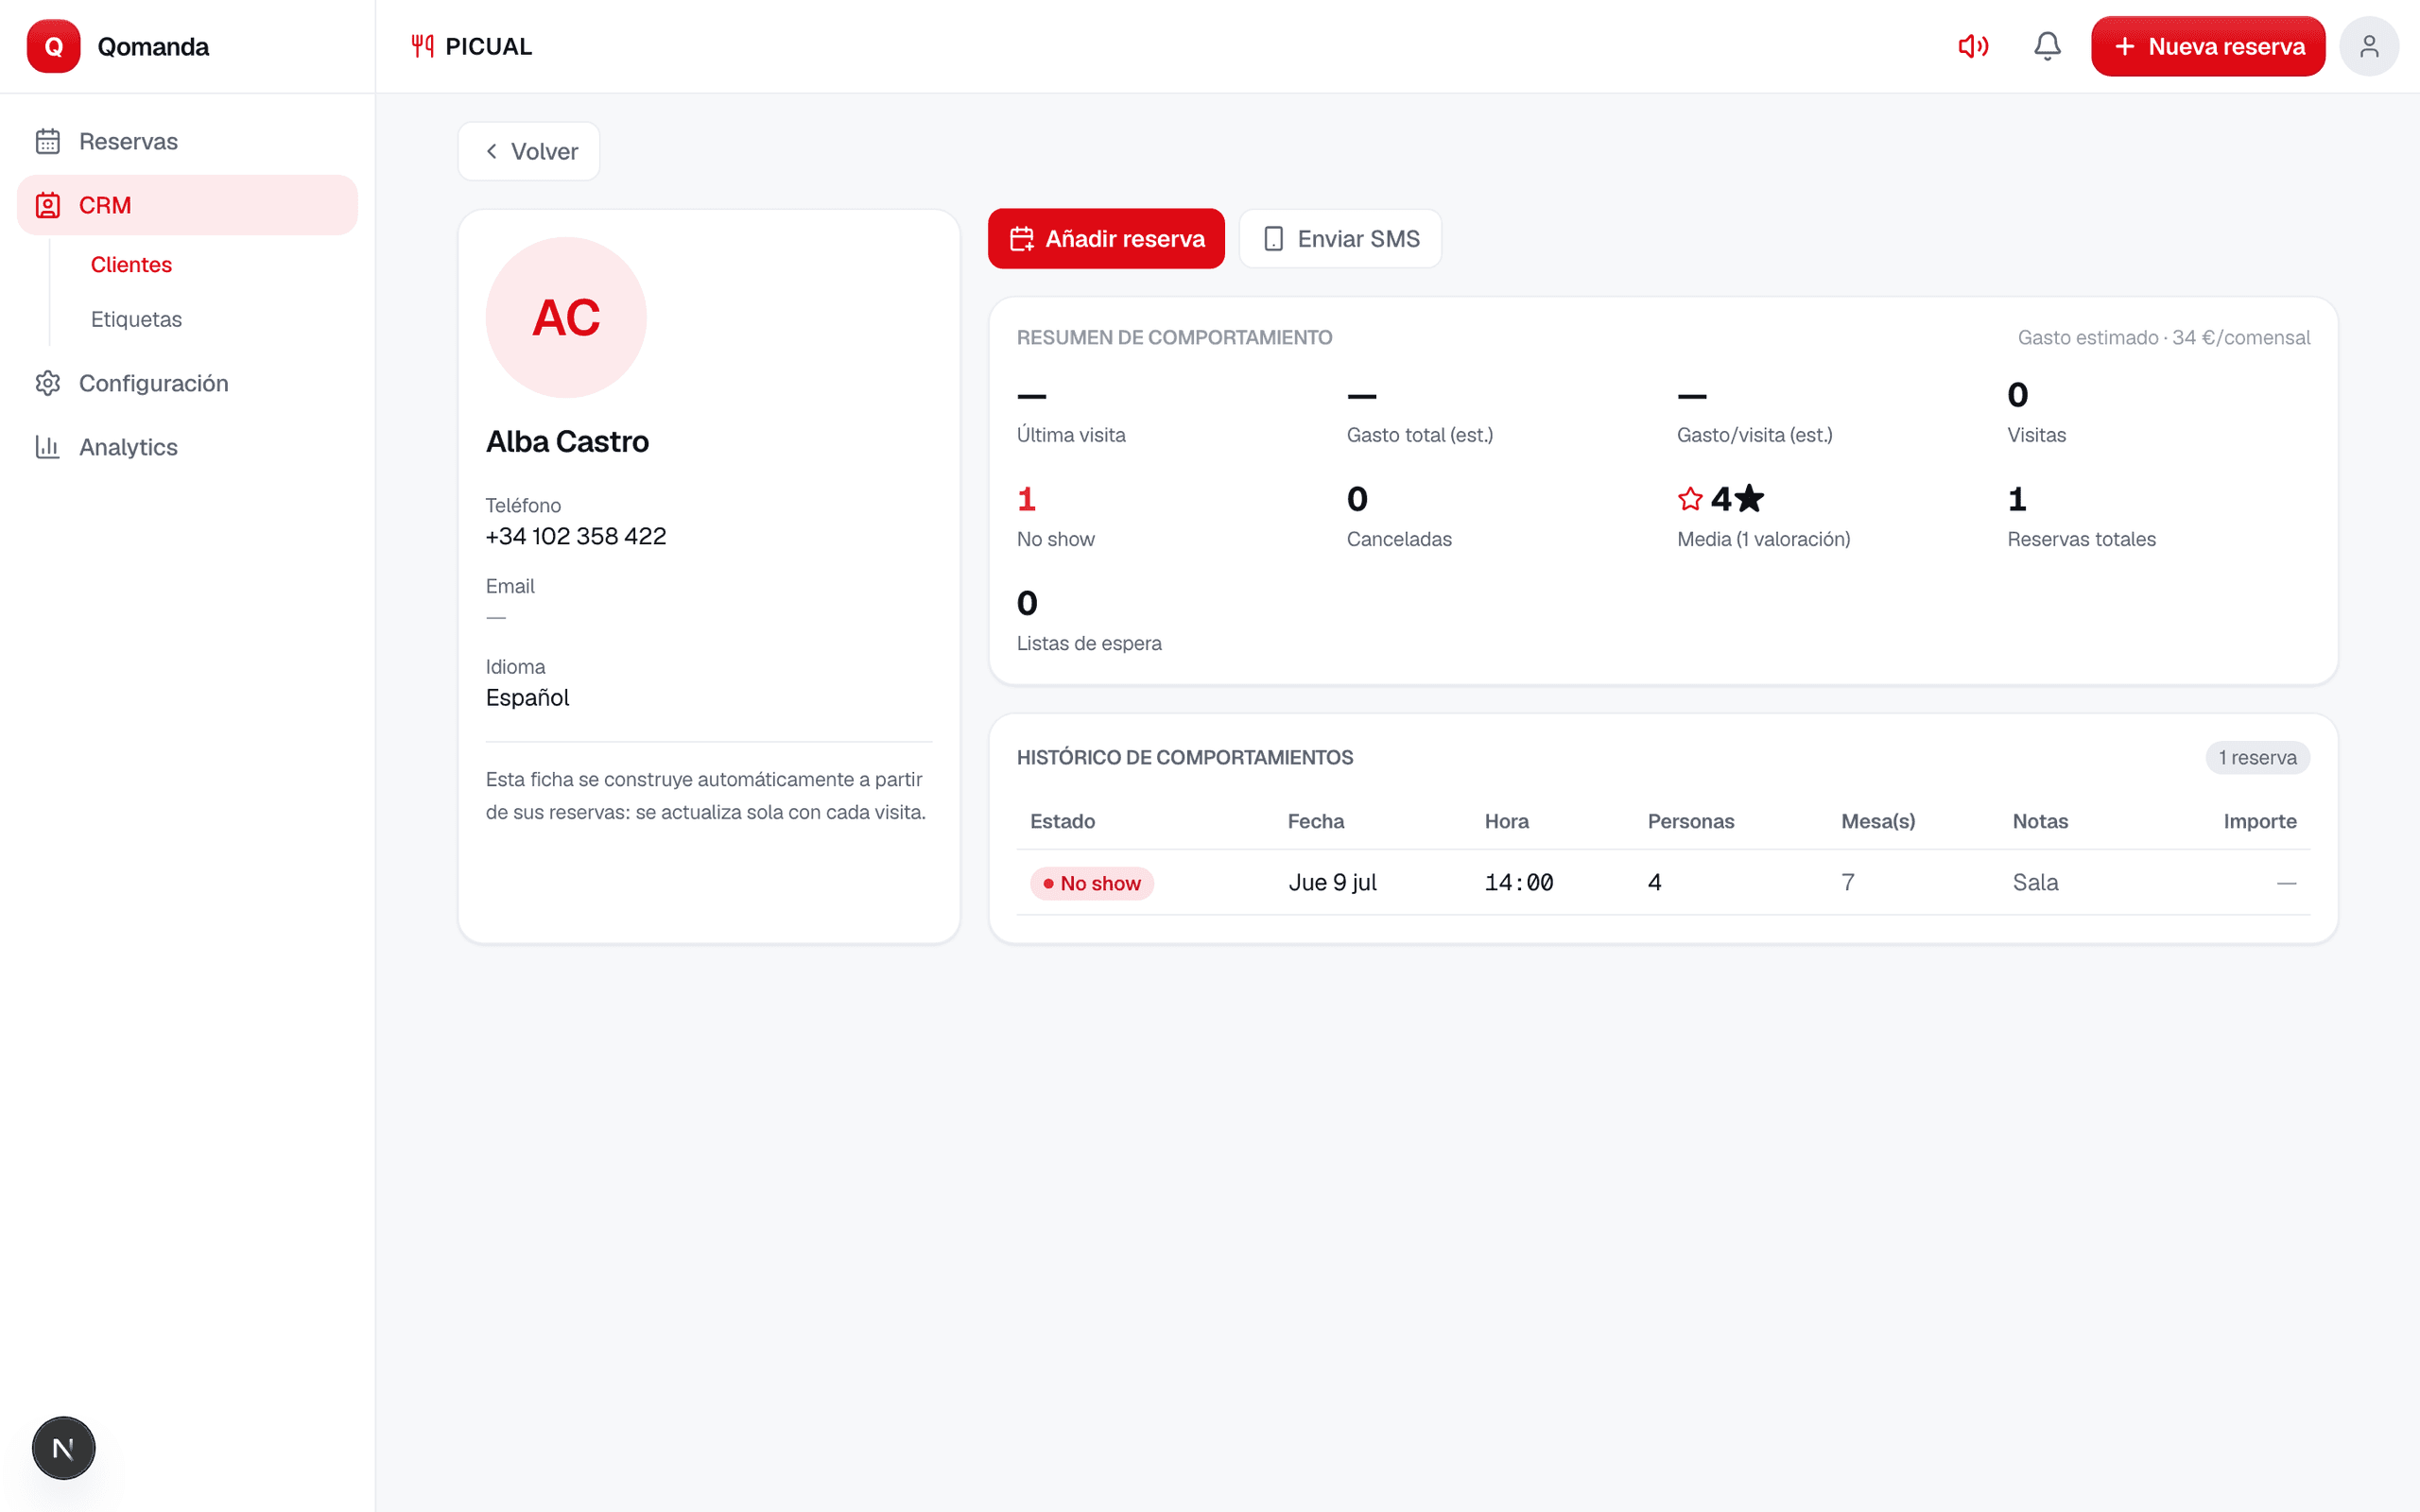Click the Reservas totales label

[2081, 539]
